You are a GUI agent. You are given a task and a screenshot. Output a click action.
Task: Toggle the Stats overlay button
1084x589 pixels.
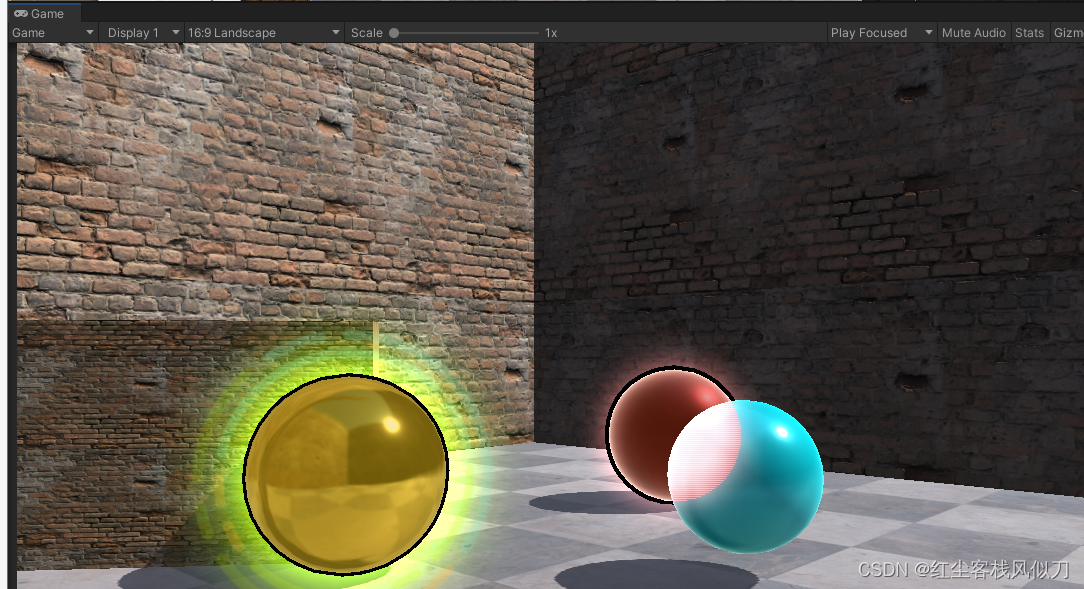point(1029,32)
